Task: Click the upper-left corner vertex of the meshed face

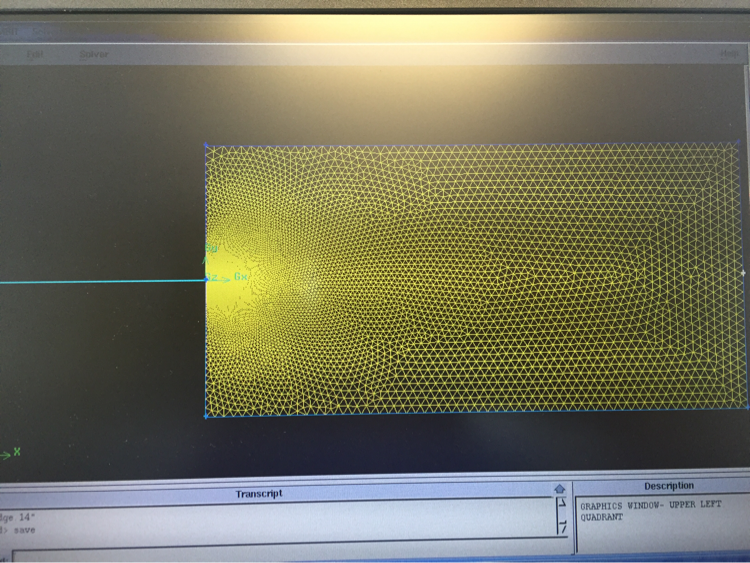Action: [x=206, y=144]
